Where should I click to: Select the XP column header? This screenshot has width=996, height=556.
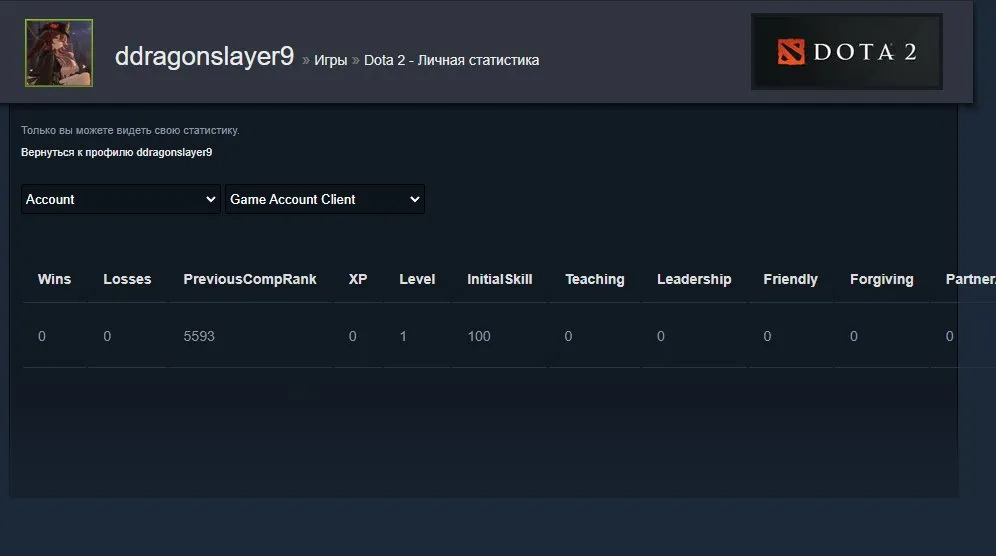pos(358,280)
